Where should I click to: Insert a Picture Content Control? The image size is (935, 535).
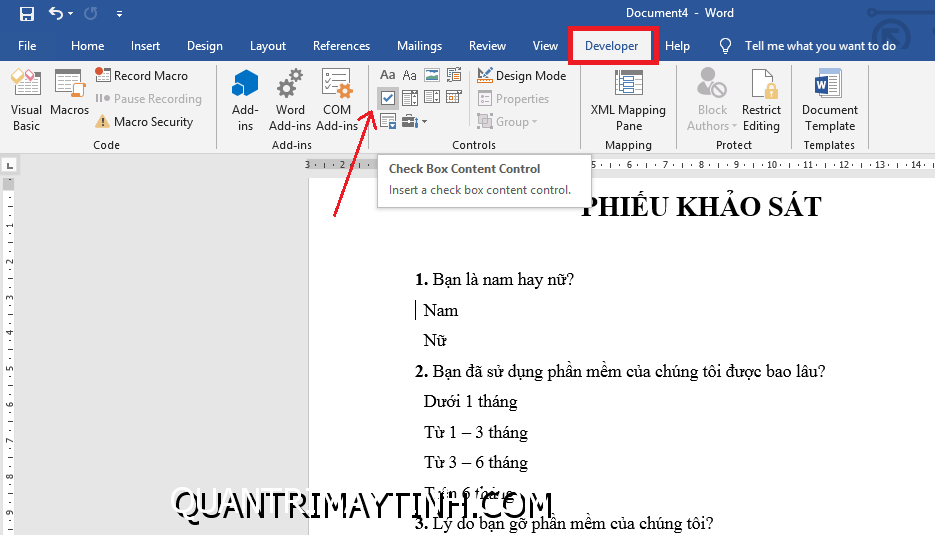(432, 75)
